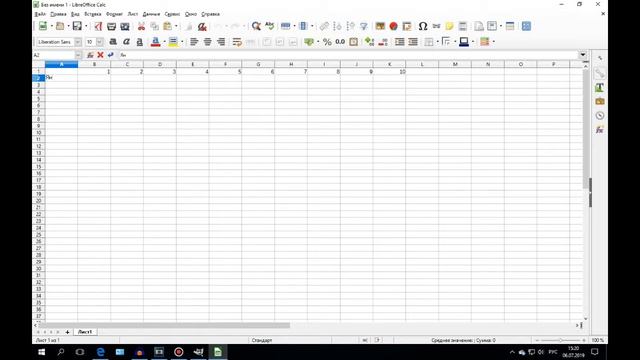640x360 pixels.
Task: Open the font size dropdown
Action: [100, 42]
